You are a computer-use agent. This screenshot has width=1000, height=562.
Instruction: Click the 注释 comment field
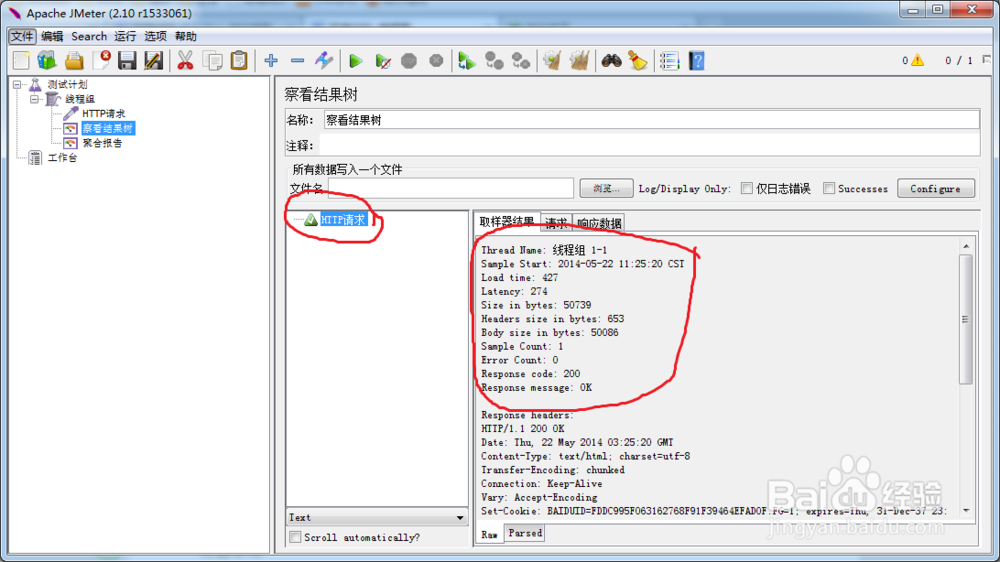click(x=651, y=145)
